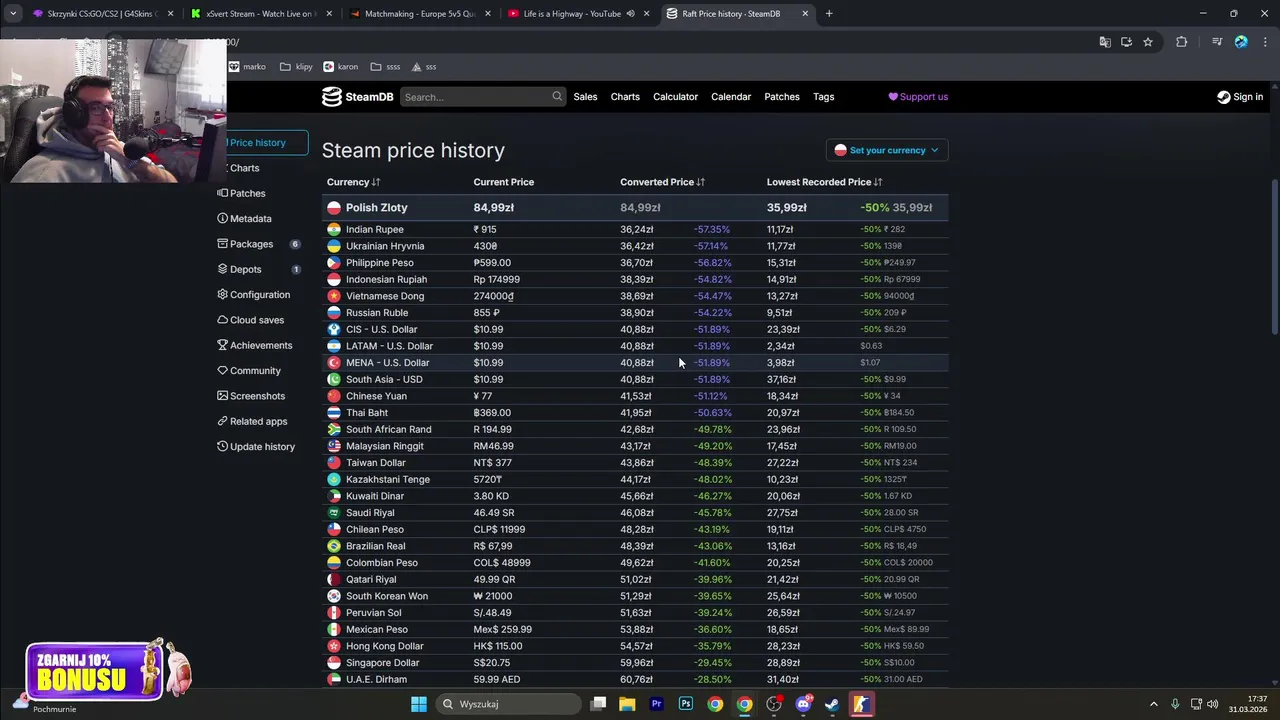Click the page vertical scrollbar
The width and height of the screenshot is (1280, 720).
1274,258
